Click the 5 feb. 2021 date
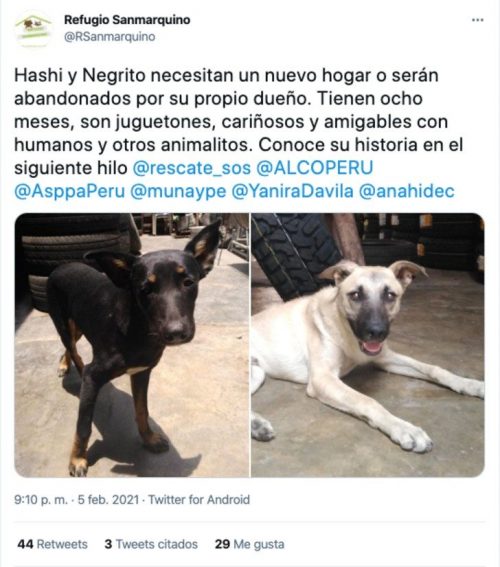Screen dimensions: 500x567 [x=108, y=500]
